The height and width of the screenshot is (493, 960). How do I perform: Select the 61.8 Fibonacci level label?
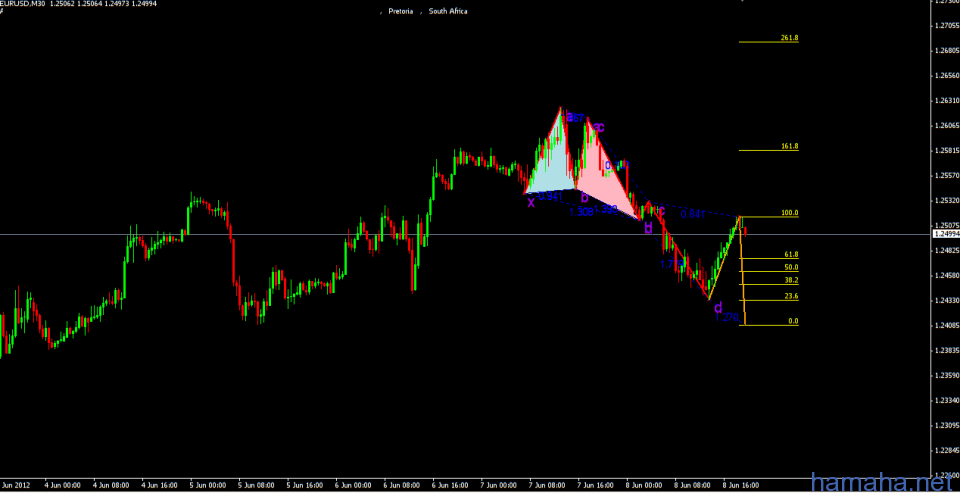[791, 254]
